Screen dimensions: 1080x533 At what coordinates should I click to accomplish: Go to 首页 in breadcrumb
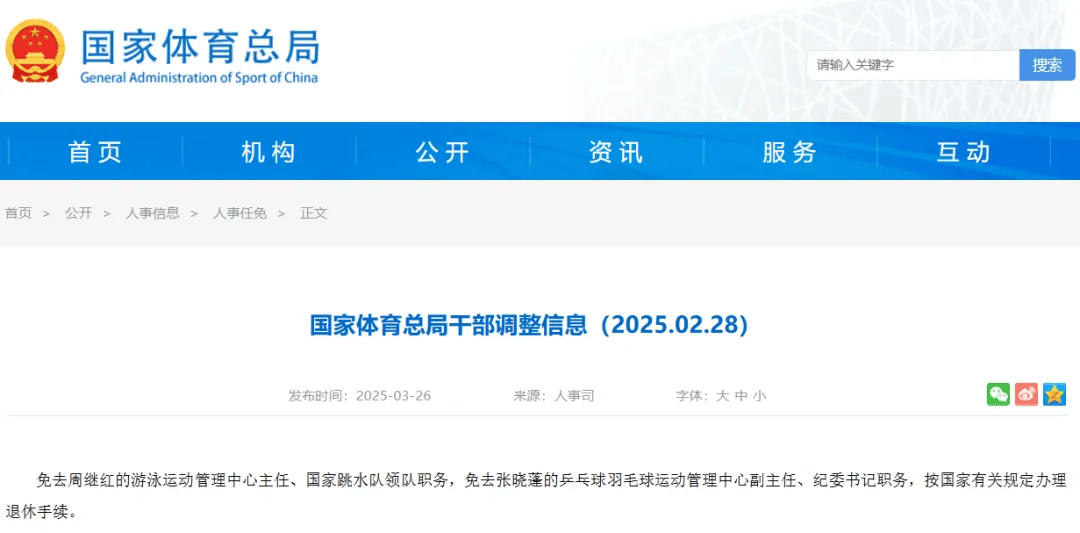tap(19, 213)
